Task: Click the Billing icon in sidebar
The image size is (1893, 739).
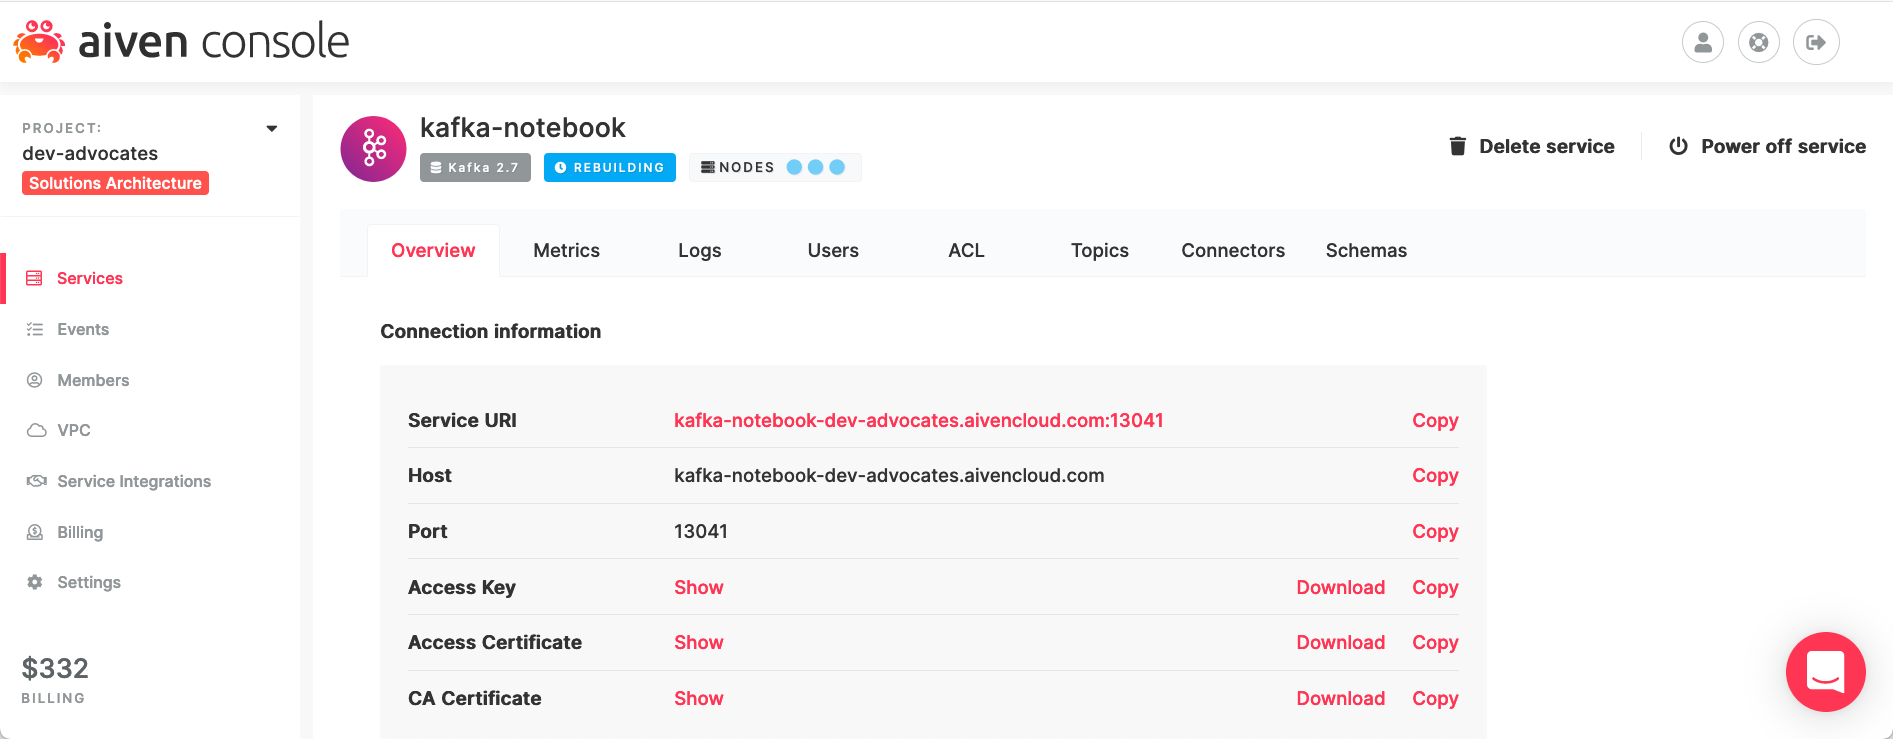Action: coord(35,532)
